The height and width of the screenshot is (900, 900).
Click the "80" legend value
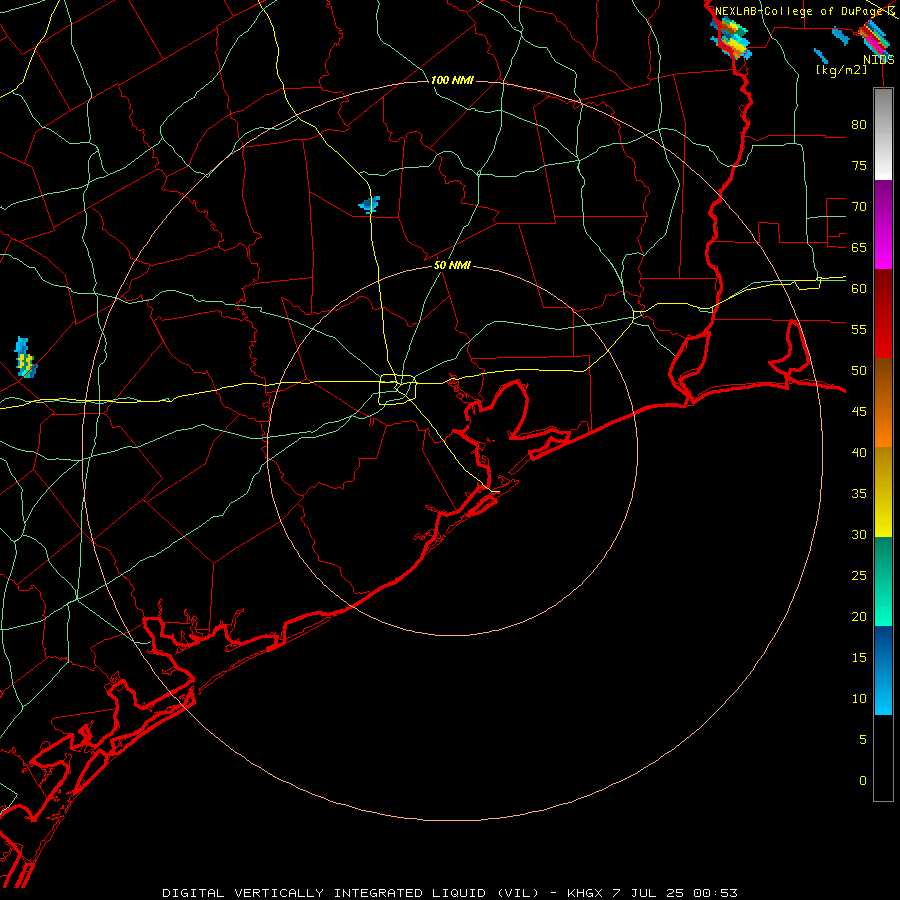859,125
